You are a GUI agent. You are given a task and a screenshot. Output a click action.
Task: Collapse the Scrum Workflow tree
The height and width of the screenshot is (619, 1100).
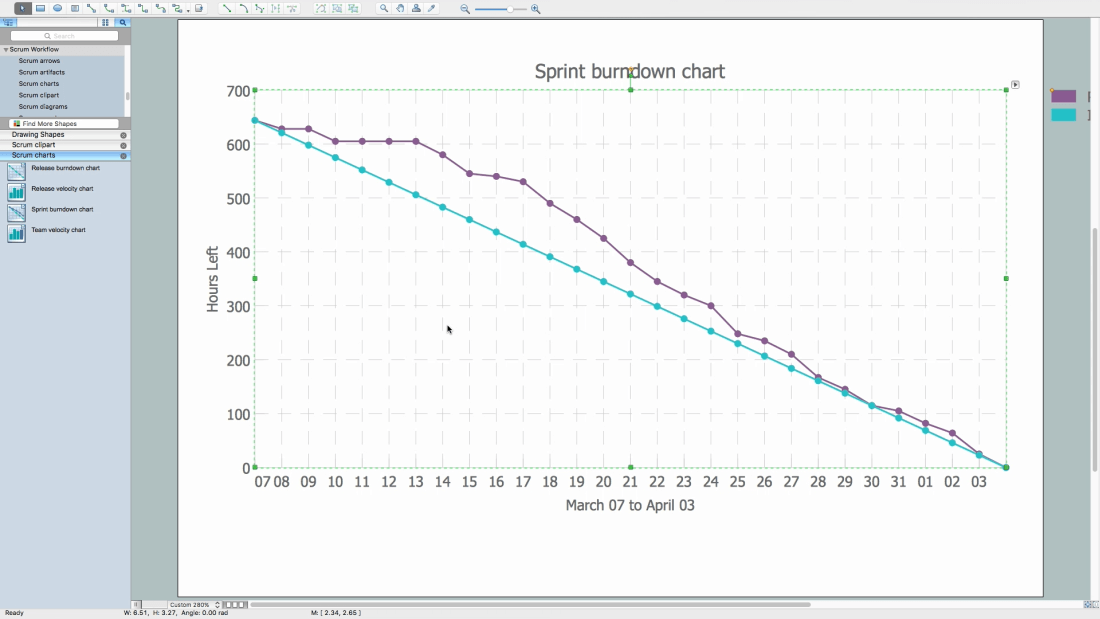(x=6, y=50)
